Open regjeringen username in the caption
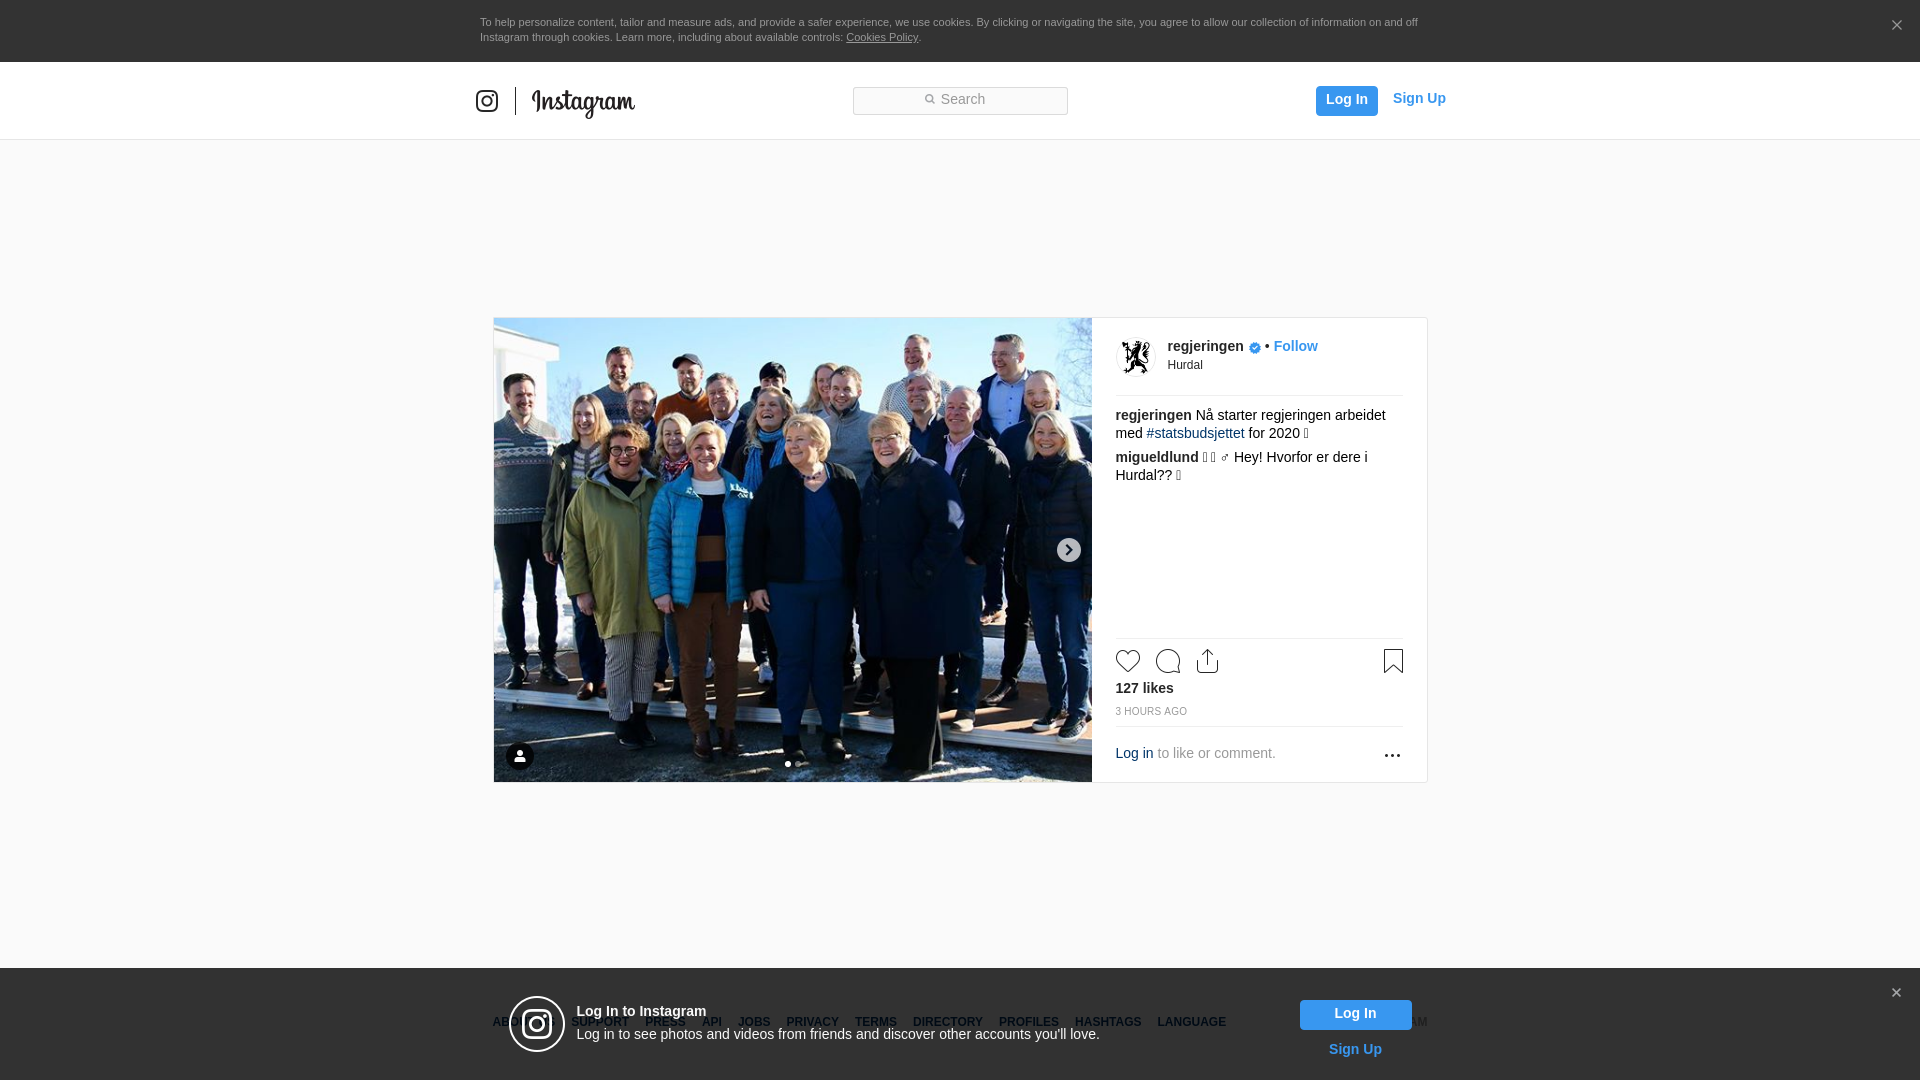This screenshot has width=1920, height=1080. pos(1154,415)
